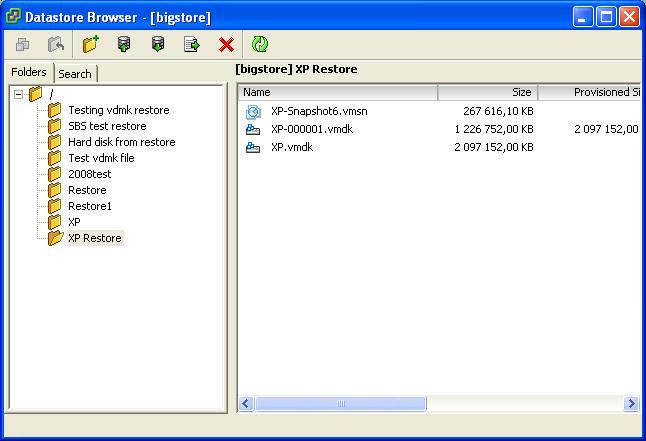Click the XP folder icon

click(x=54, y=222)
